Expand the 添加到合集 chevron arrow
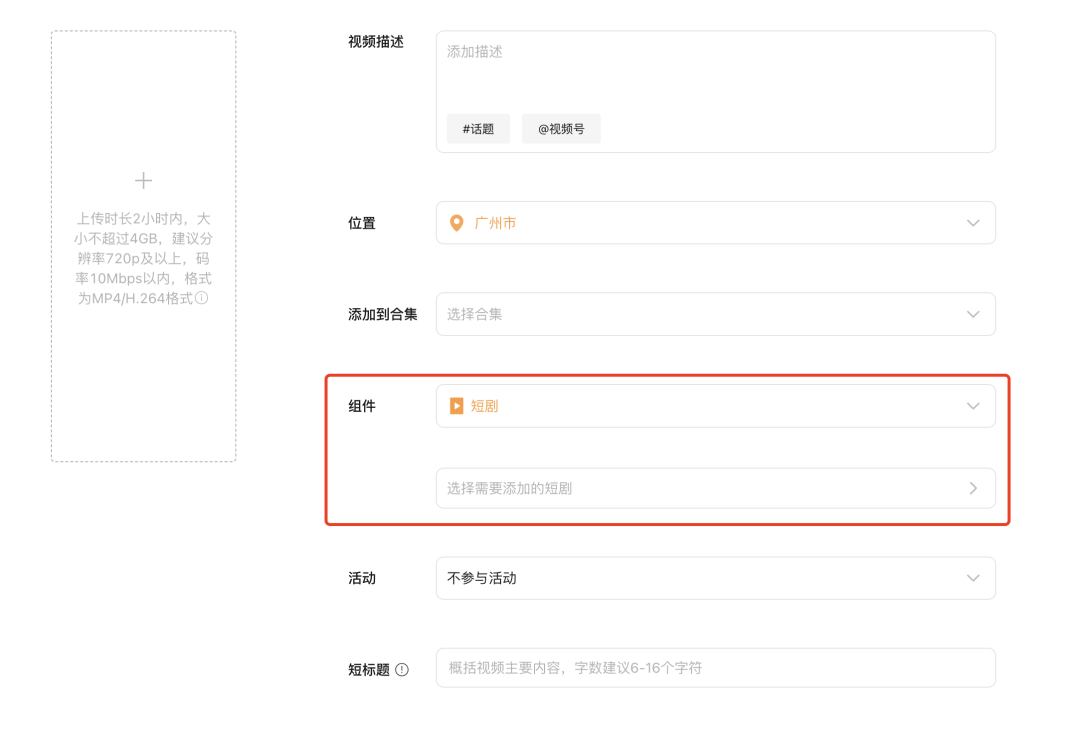The height and width of the screenshot is (731, 1080). (x=973, y=314)
